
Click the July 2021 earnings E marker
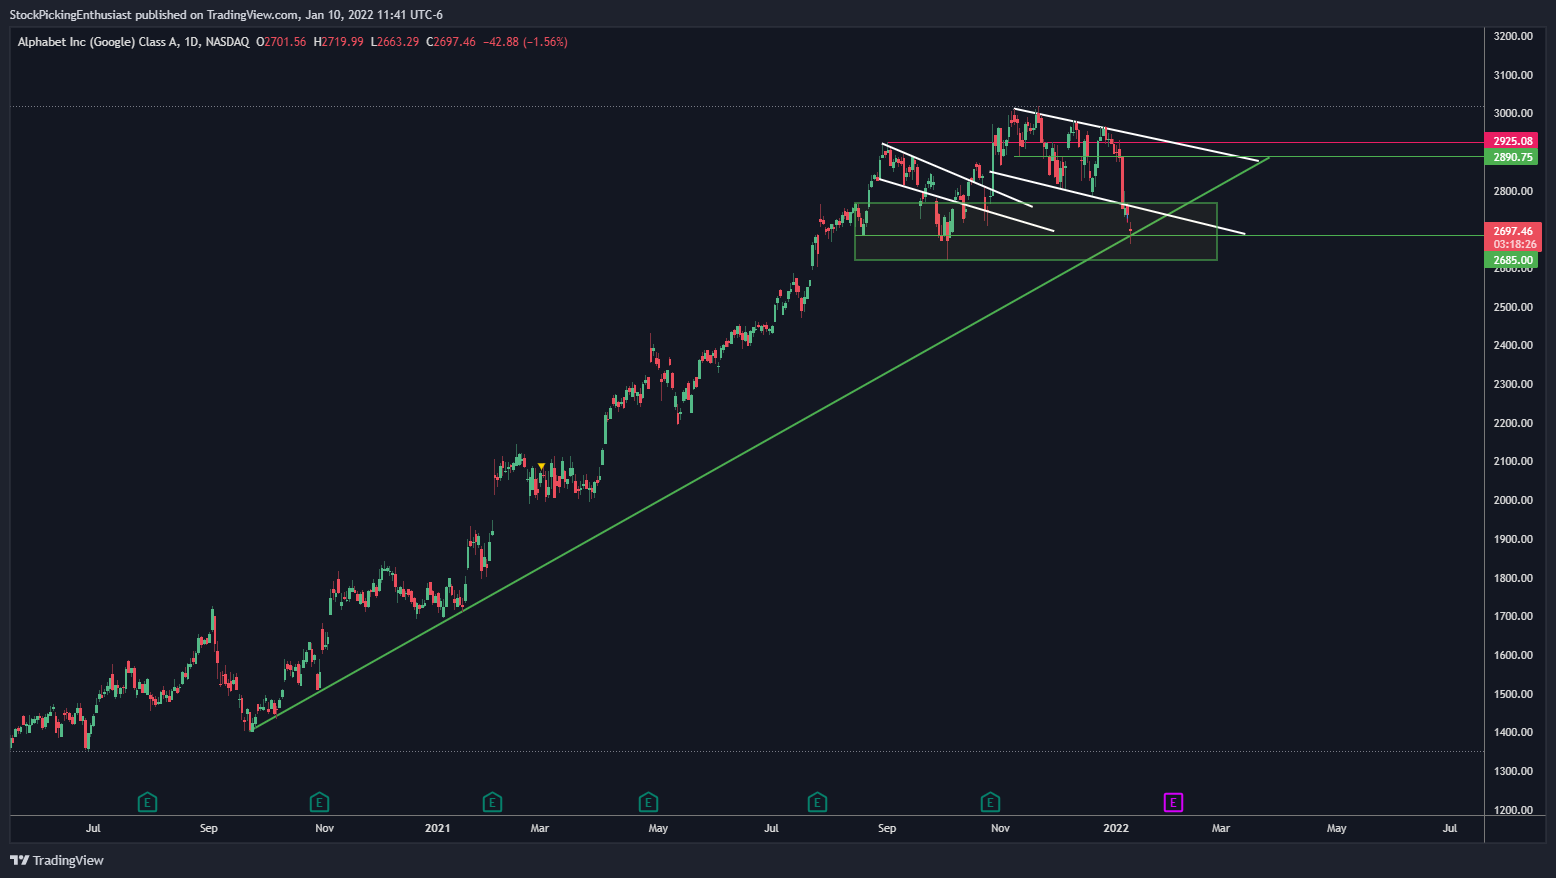point(817,802)
